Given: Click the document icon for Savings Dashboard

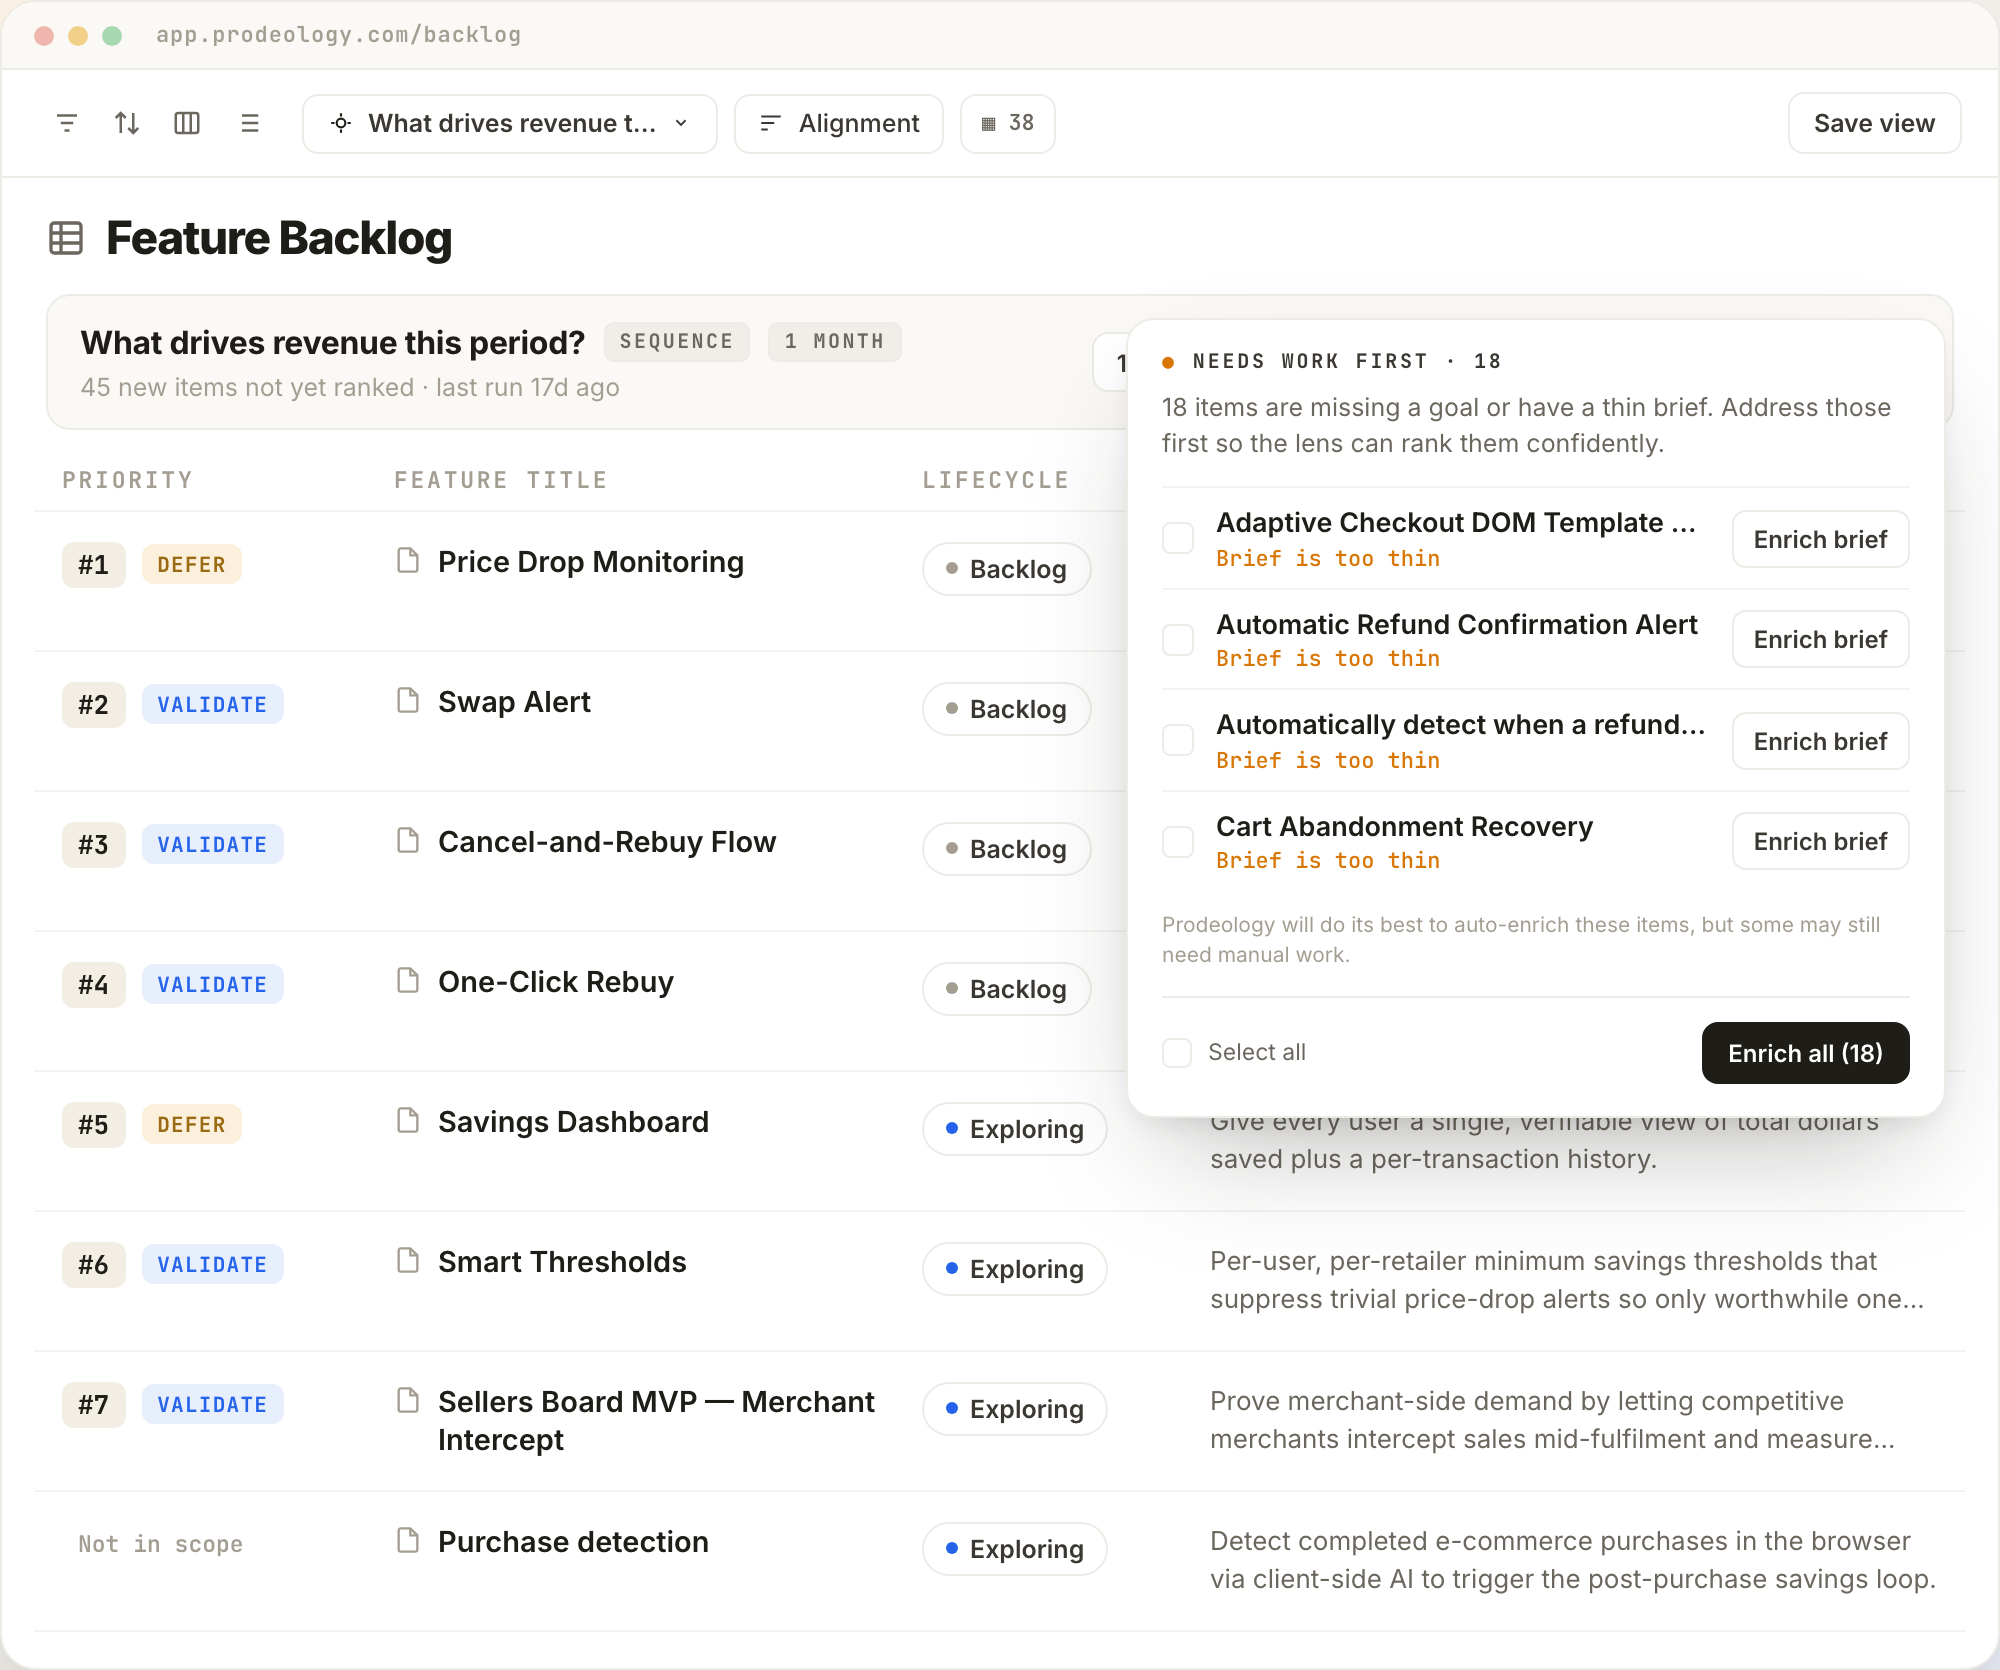Looking at the screenshot, I should 408,1120.
